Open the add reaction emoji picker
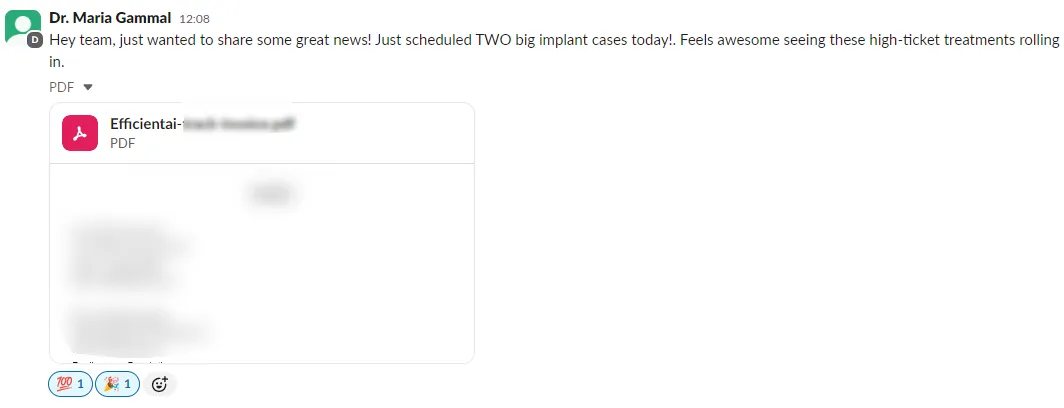The image size is (1064, 408). (159, 384)
